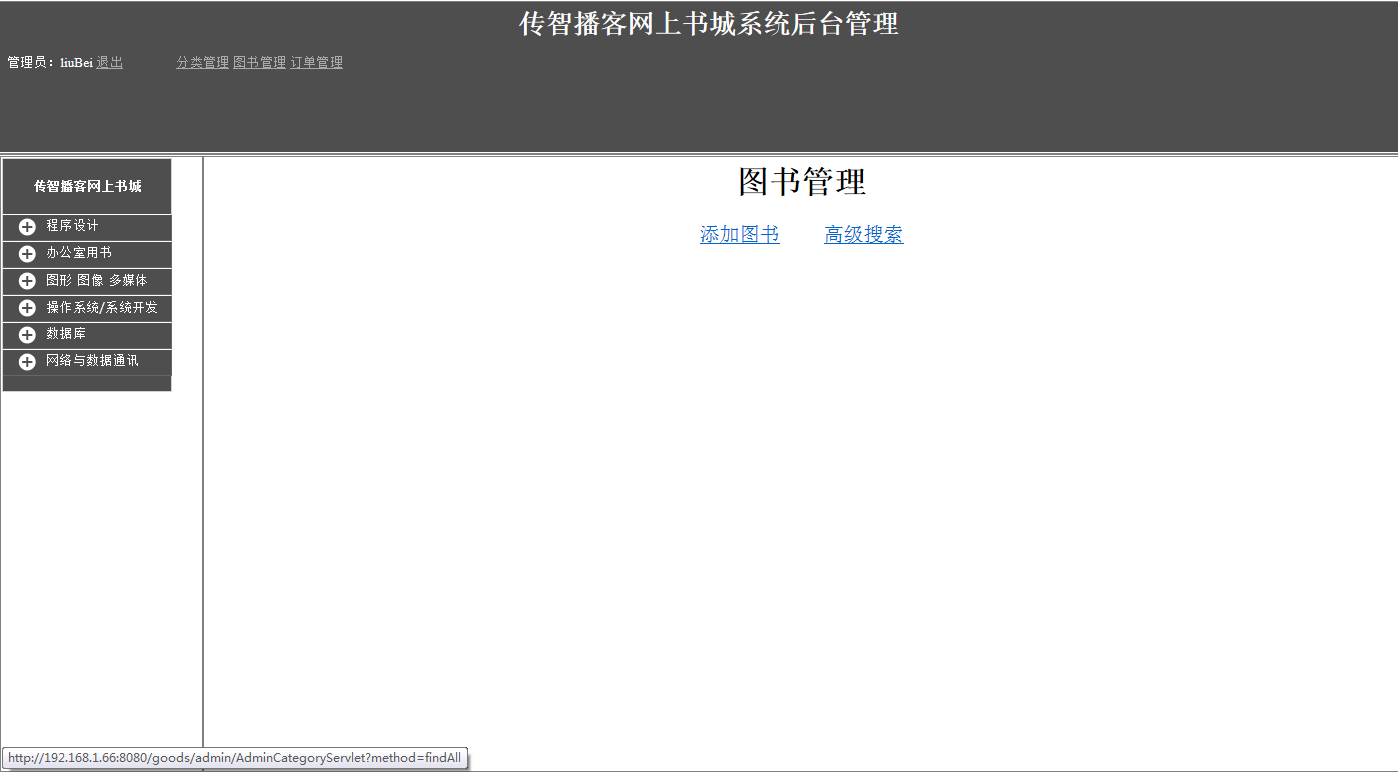Open the 图书管理 menu link
The height and width of the screenshot is (772, 1398).
(x=259, y=62)
